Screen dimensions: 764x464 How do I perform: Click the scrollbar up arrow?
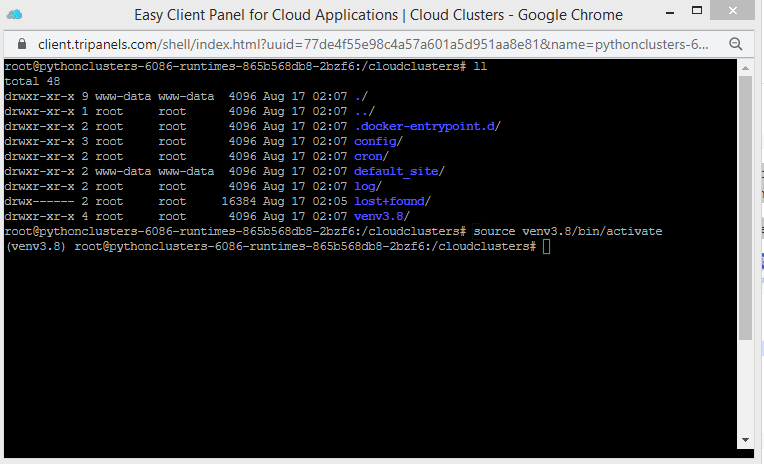click(x=745, y=67)
